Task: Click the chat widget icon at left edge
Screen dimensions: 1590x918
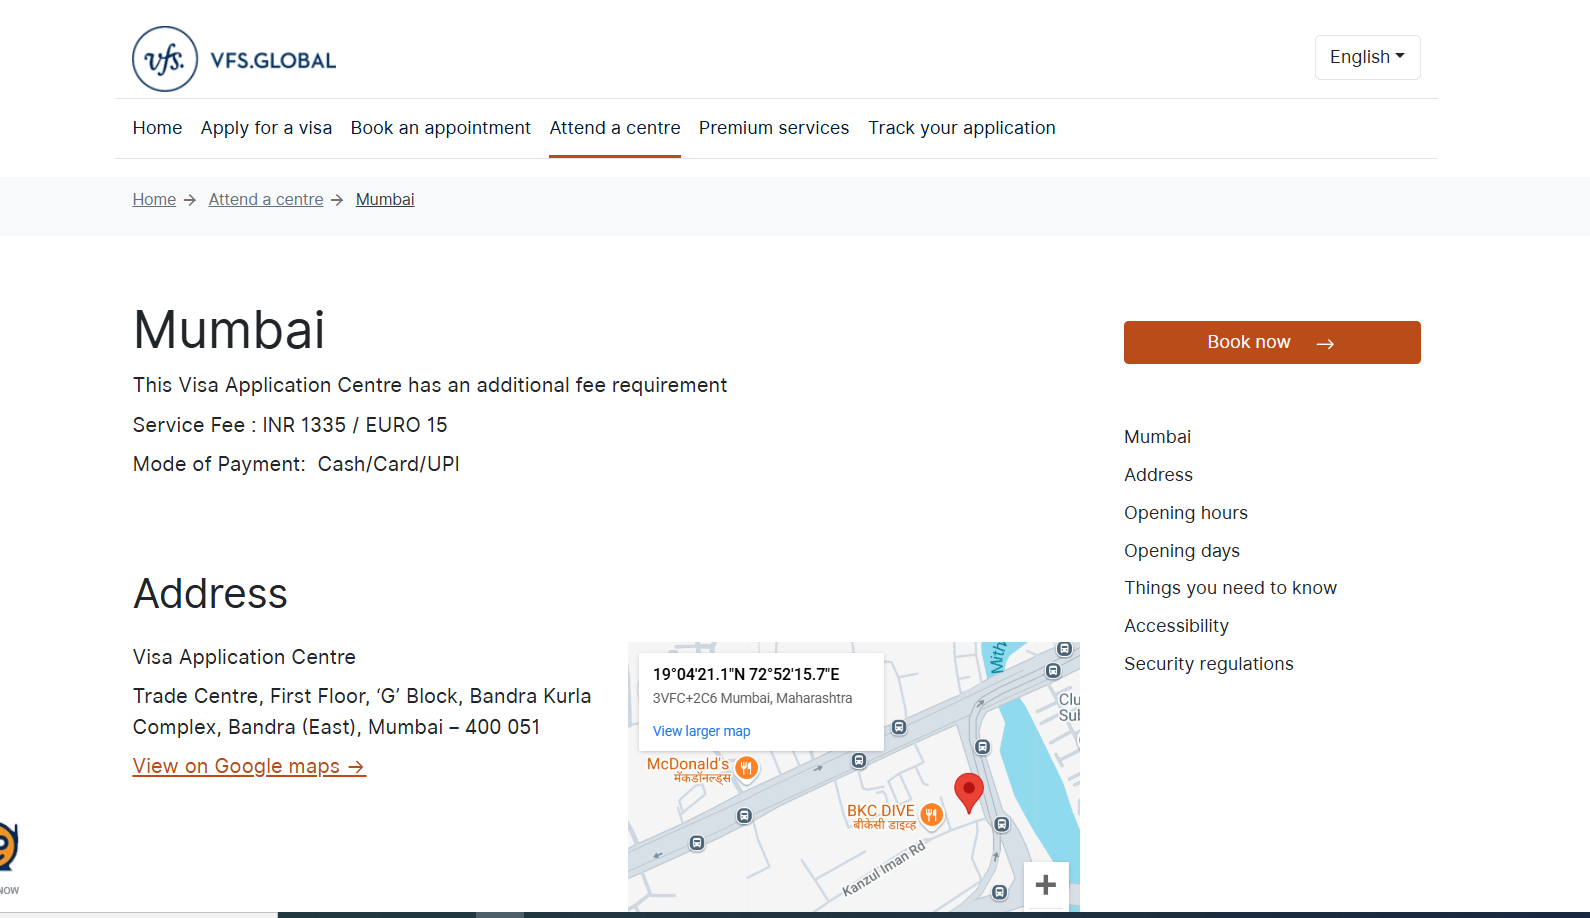Action: [x=8, y=848]
